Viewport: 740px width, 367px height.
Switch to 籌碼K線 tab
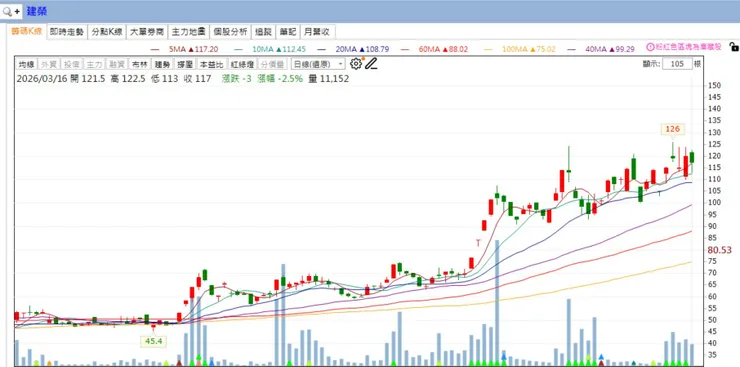point(26,32)
